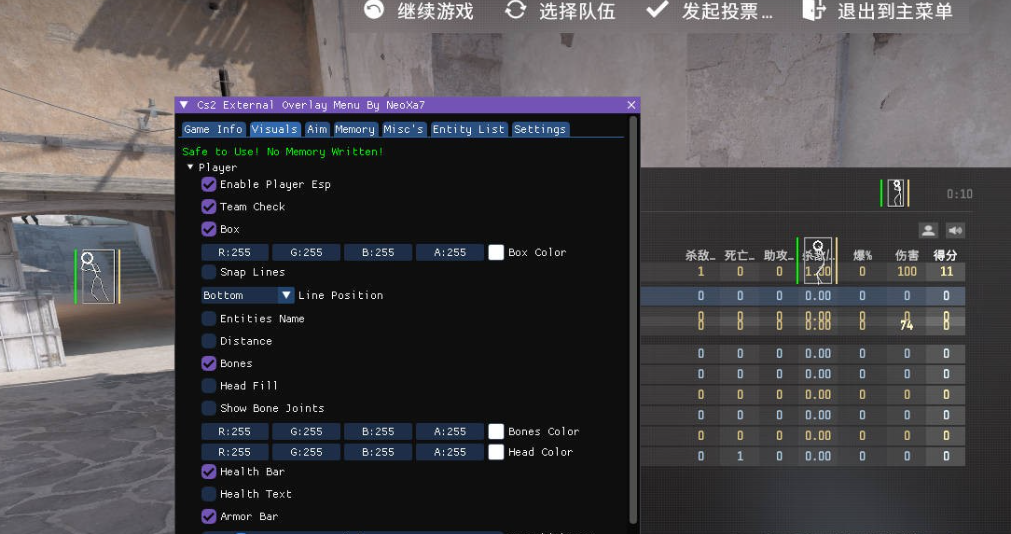The image size is (1011, 534).
Task: Enable Snap Lines checkbox
Action: tap(209, 272)
